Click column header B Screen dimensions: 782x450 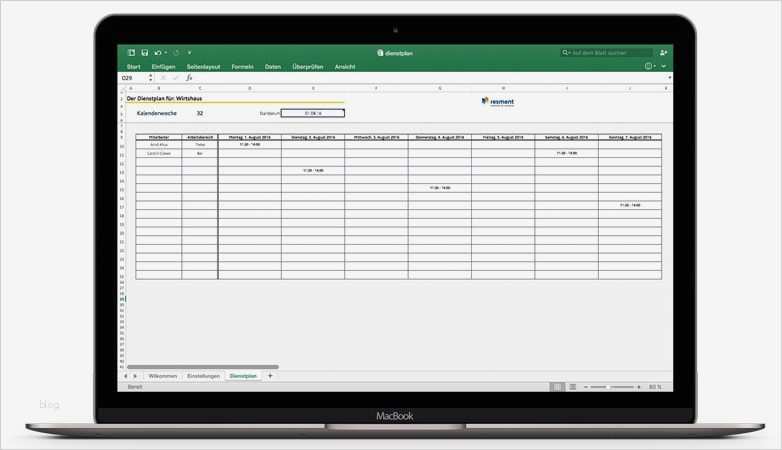pyautogui.click(x=159, y=88)
